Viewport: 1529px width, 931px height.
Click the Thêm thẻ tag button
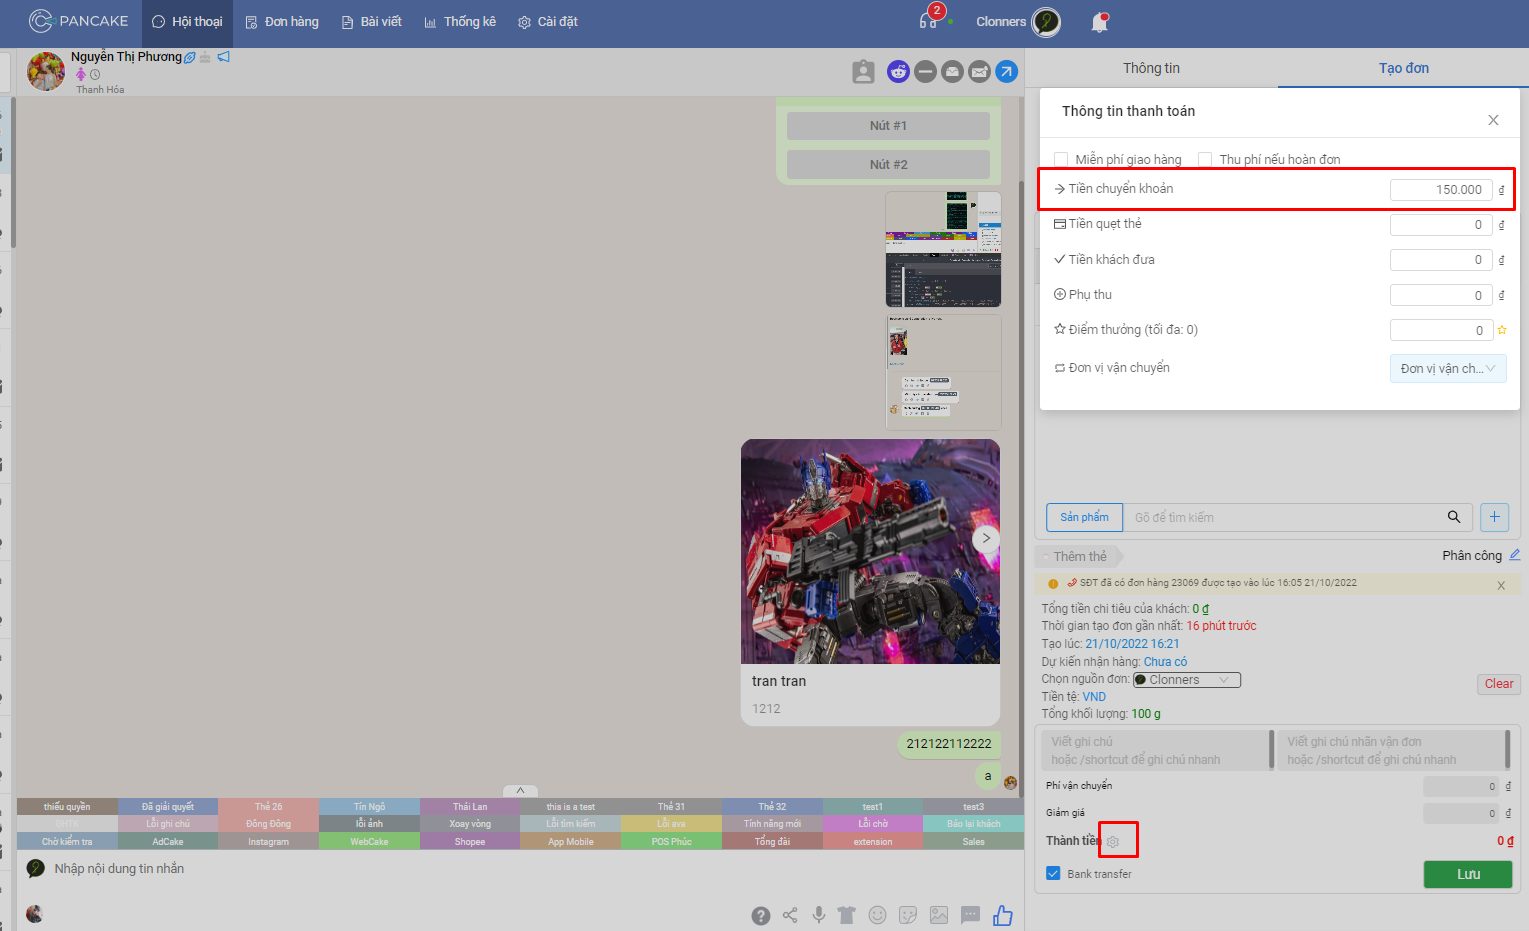1080,556
